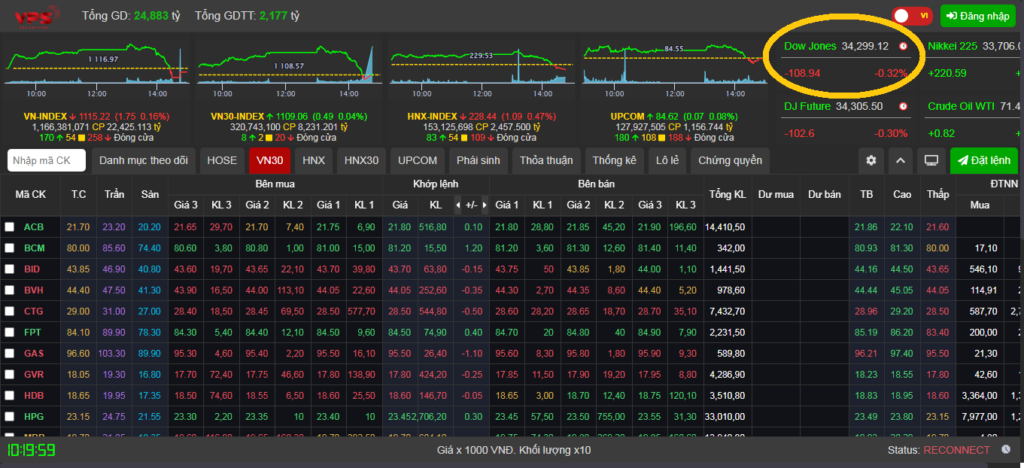The height and width of the screenshot is (468, 1024).
Task: Click the Tổng GDTT 2,177 tỷ value
Action: [280, 16]
